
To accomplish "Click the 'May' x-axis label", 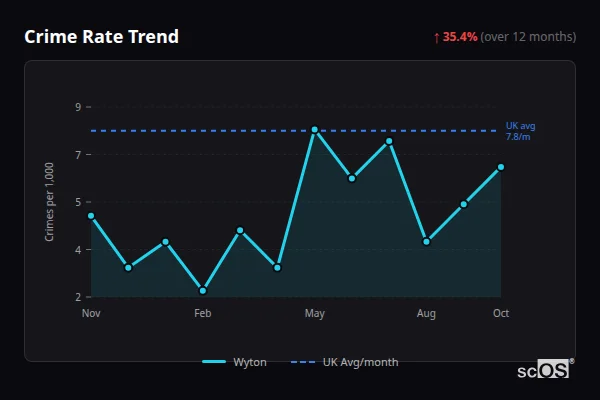I will (x=315, y=313).
